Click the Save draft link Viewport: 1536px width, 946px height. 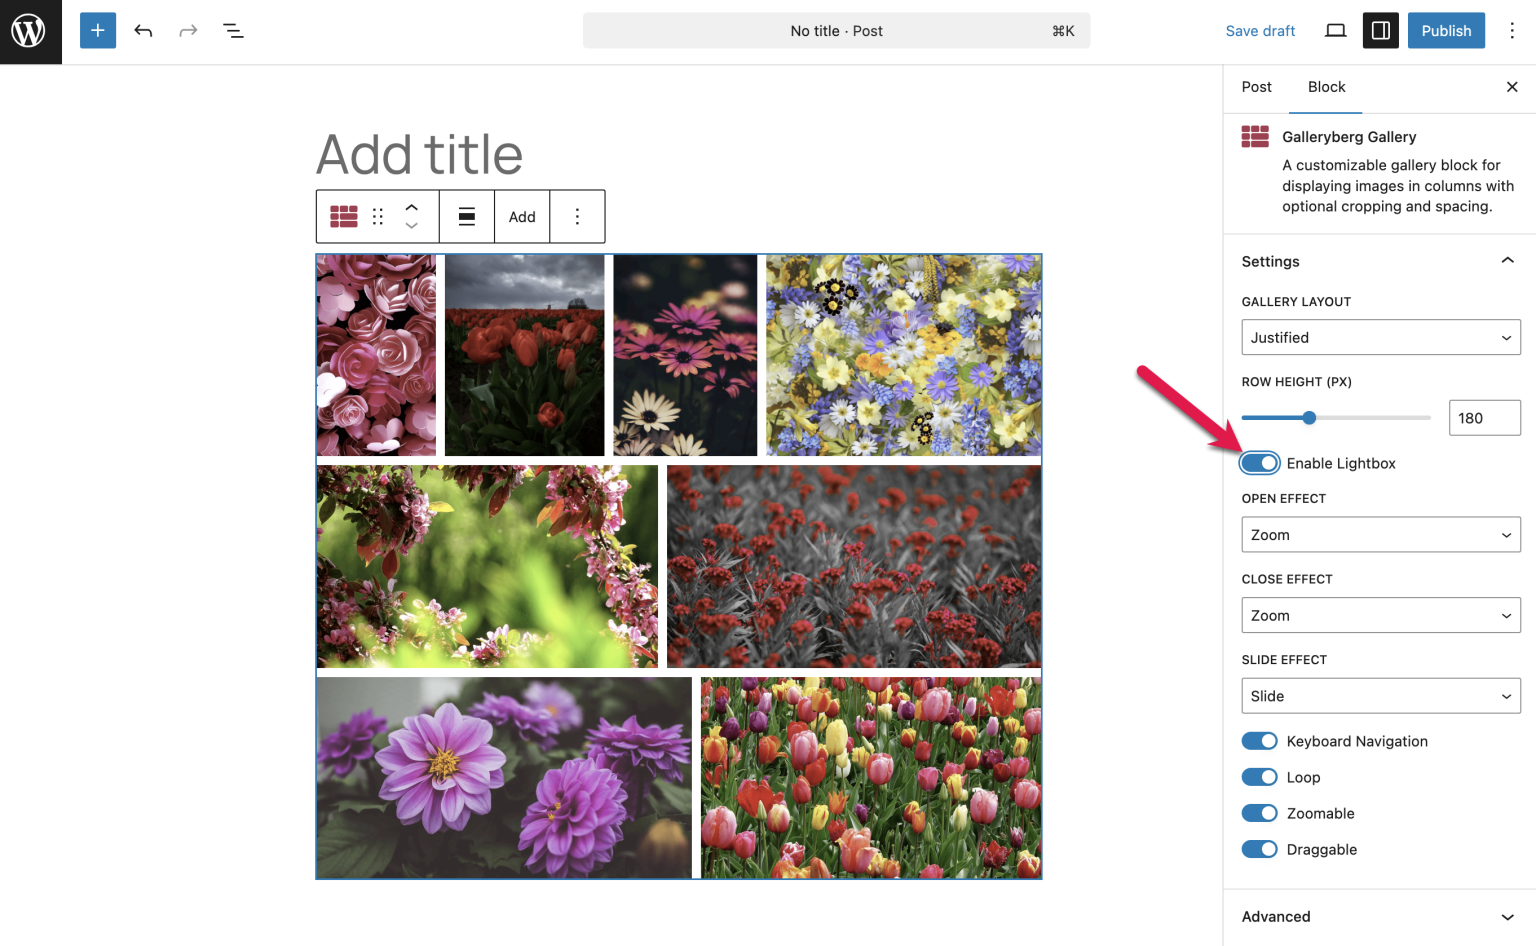(1260, 30)
